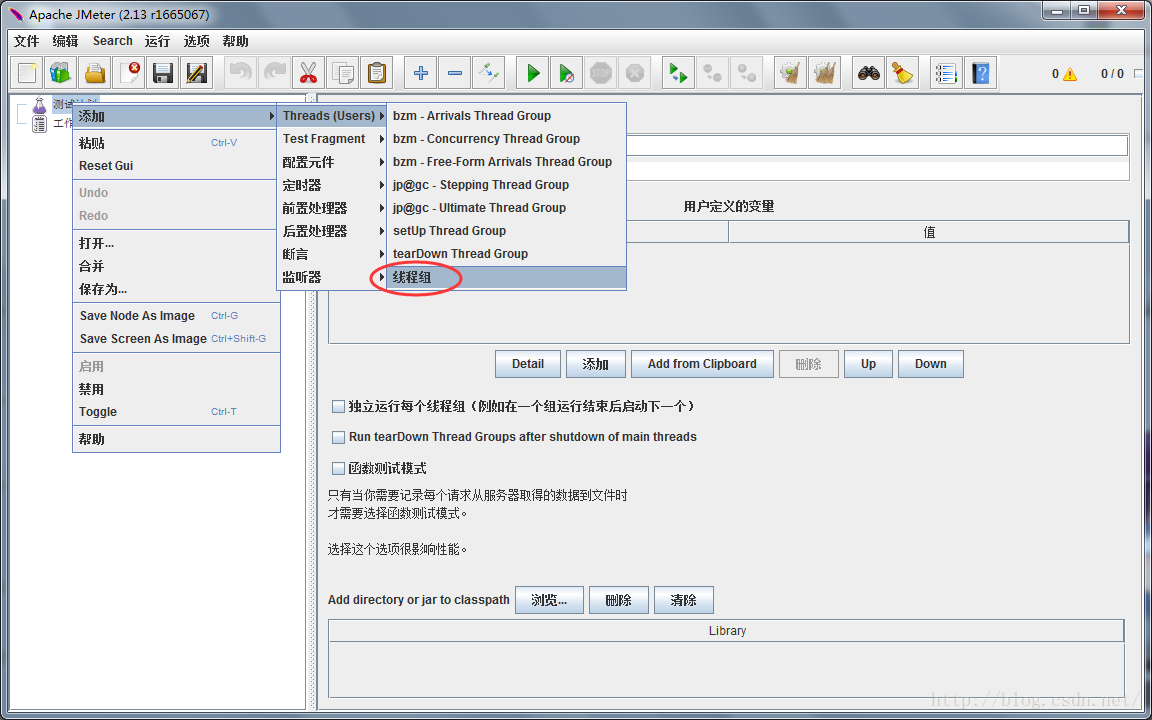Click the red Stop sign icon

pos(601,73)
